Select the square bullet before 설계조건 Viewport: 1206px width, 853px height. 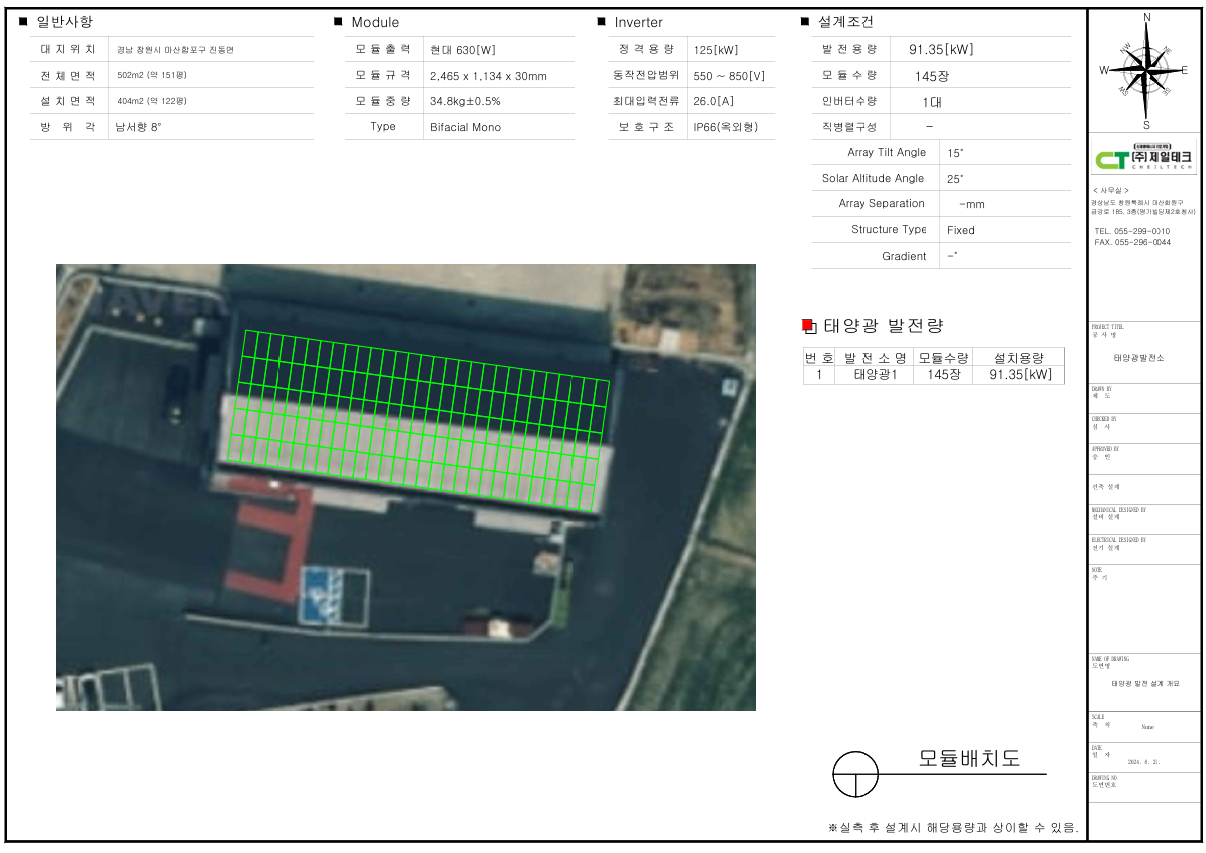[x=805, y=22]
